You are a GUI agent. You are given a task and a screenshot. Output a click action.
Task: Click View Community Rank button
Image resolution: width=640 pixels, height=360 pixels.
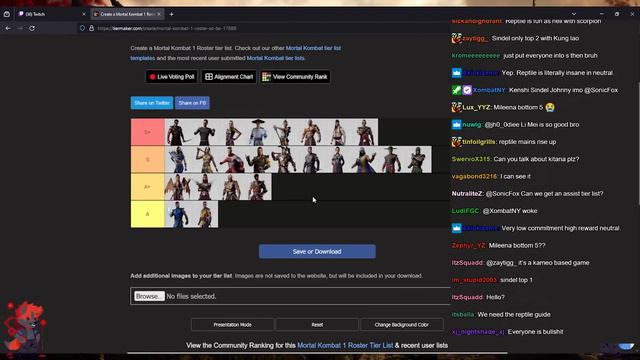pyautogui.click(x=295, y=77)
